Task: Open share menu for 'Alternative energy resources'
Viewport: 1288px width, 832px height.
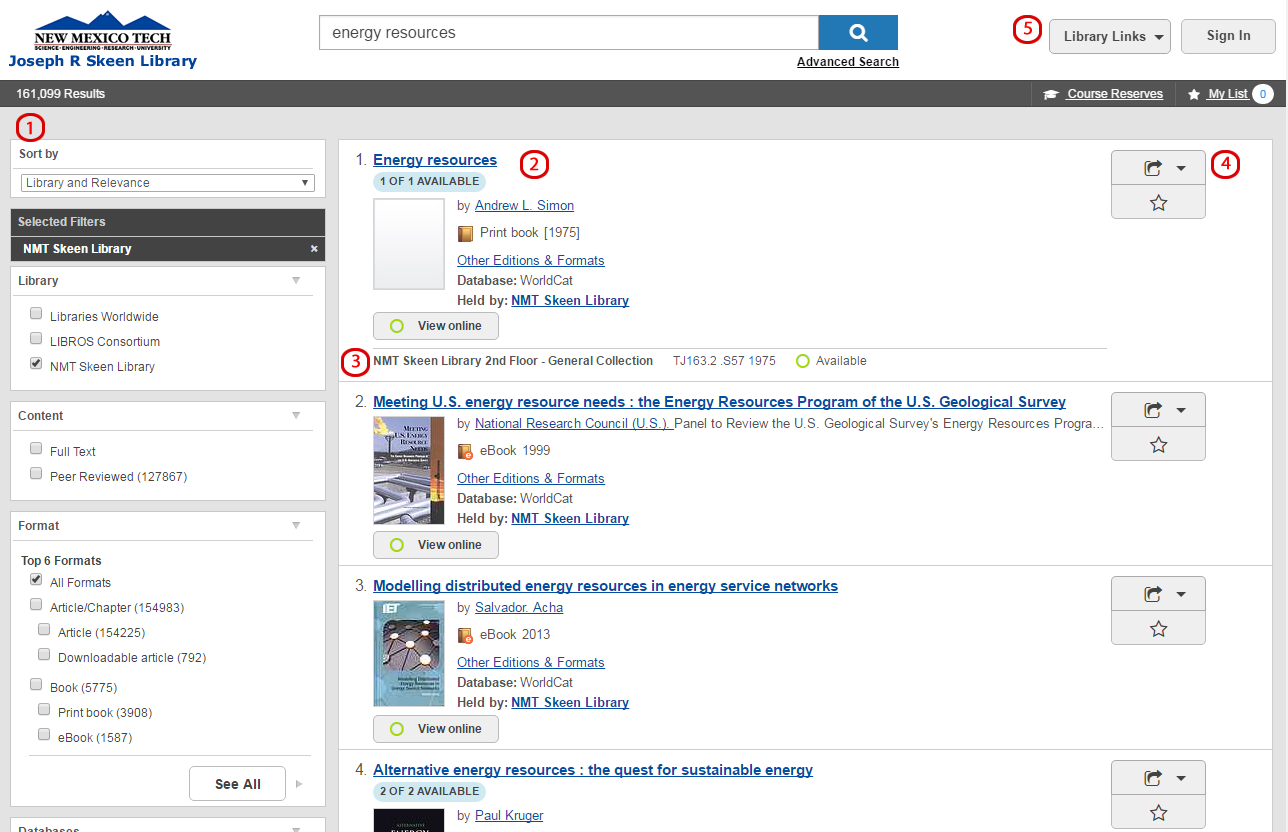Action: 1158,778
